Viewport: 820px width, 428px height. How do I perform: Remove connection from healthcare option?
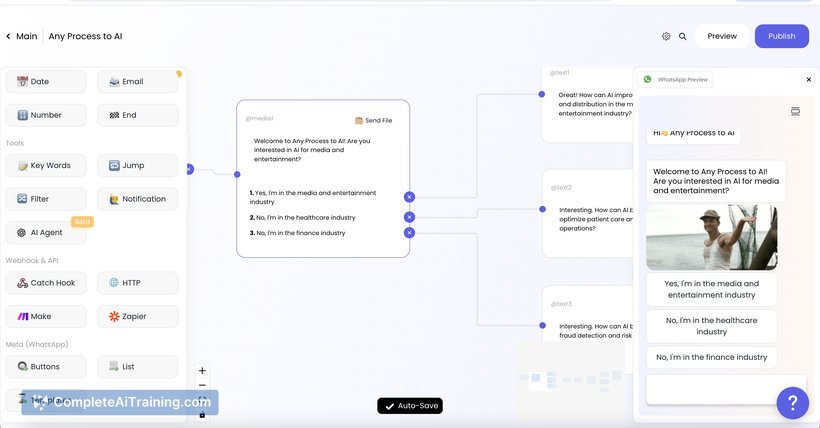click(409, 217)
